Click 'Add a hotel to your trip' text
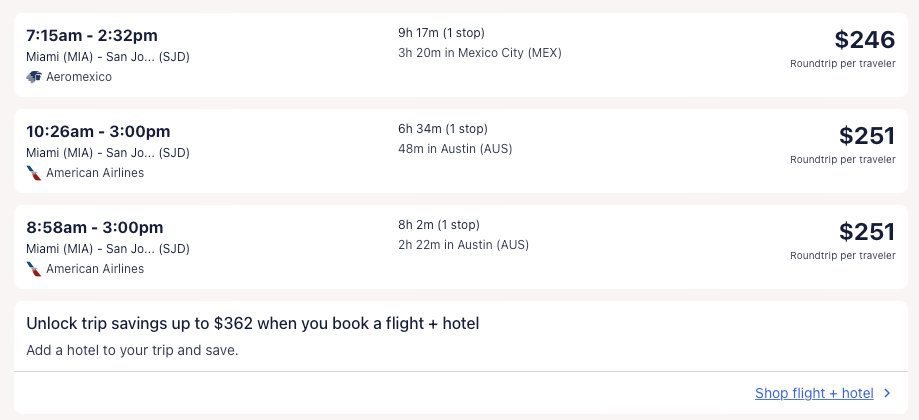919x420 pixels. (x=132, y=351)
